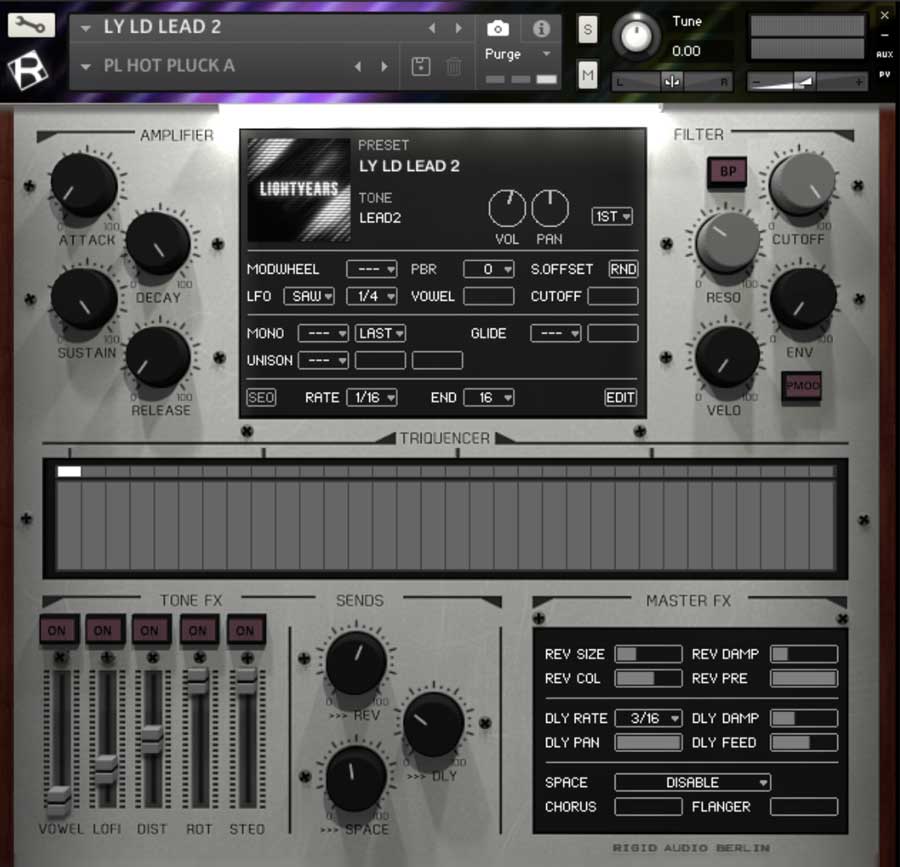Toggle the ROT effect ON button

198,630
